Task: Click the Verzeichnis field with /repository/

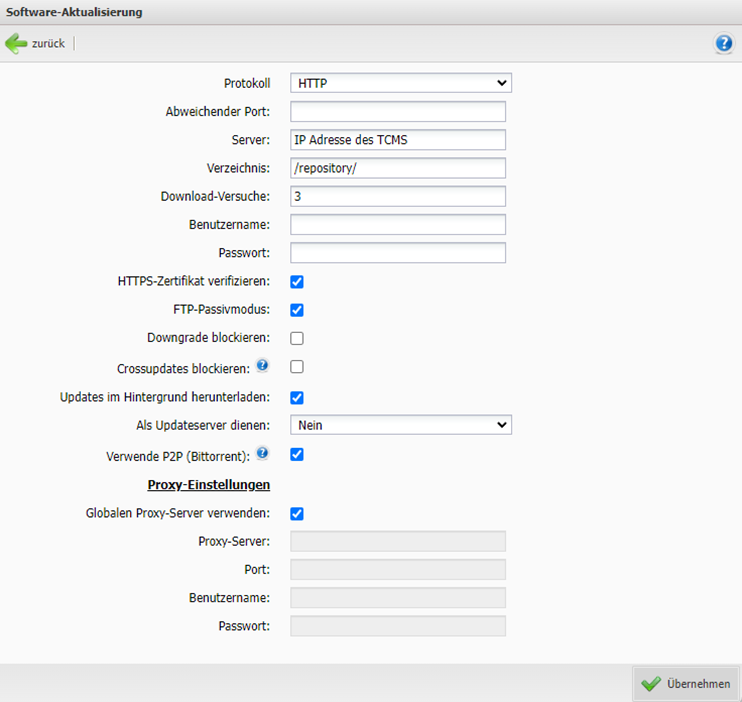Action: [x=398, y=168]
